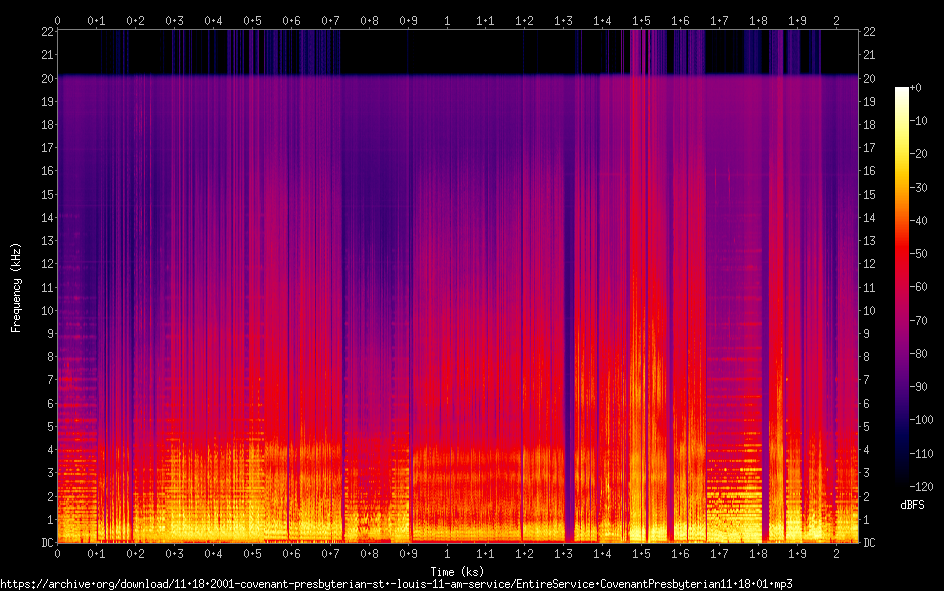Select the "-50" dBFS scale label

coord(918,254)
